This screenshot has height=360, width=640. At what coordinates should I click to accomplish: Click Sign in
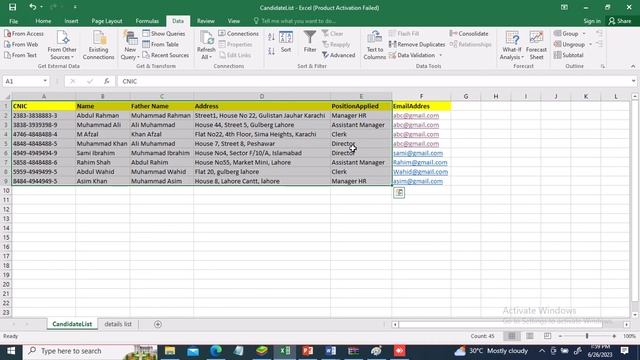click(592, 21)
